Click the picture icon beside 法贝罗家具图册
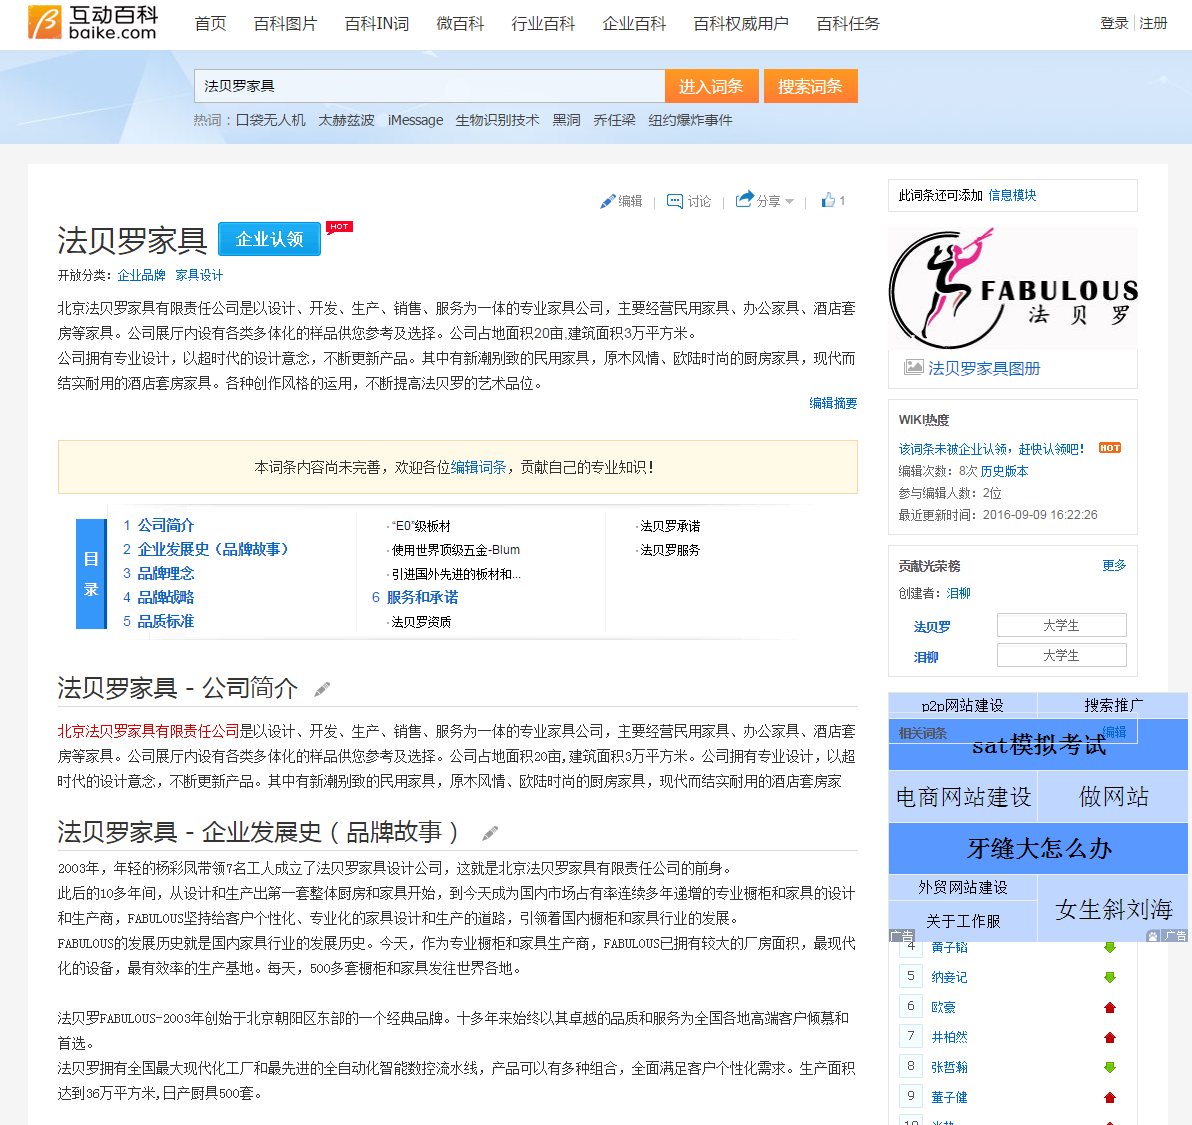This screenshot has width=1192, height=1125. click(913, 367)
